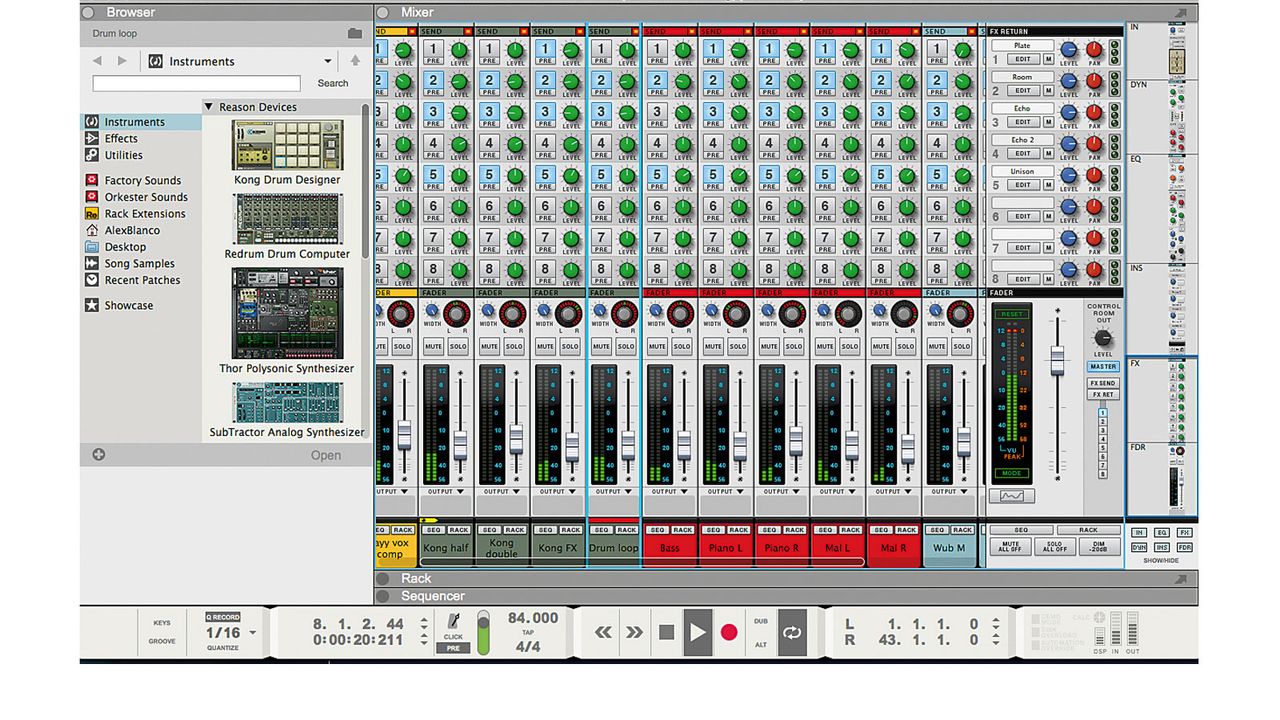The image size is (1280, 720).
Task: Stop playback with the Stop button
Action: pyautogui.click(x=667, y=632)
